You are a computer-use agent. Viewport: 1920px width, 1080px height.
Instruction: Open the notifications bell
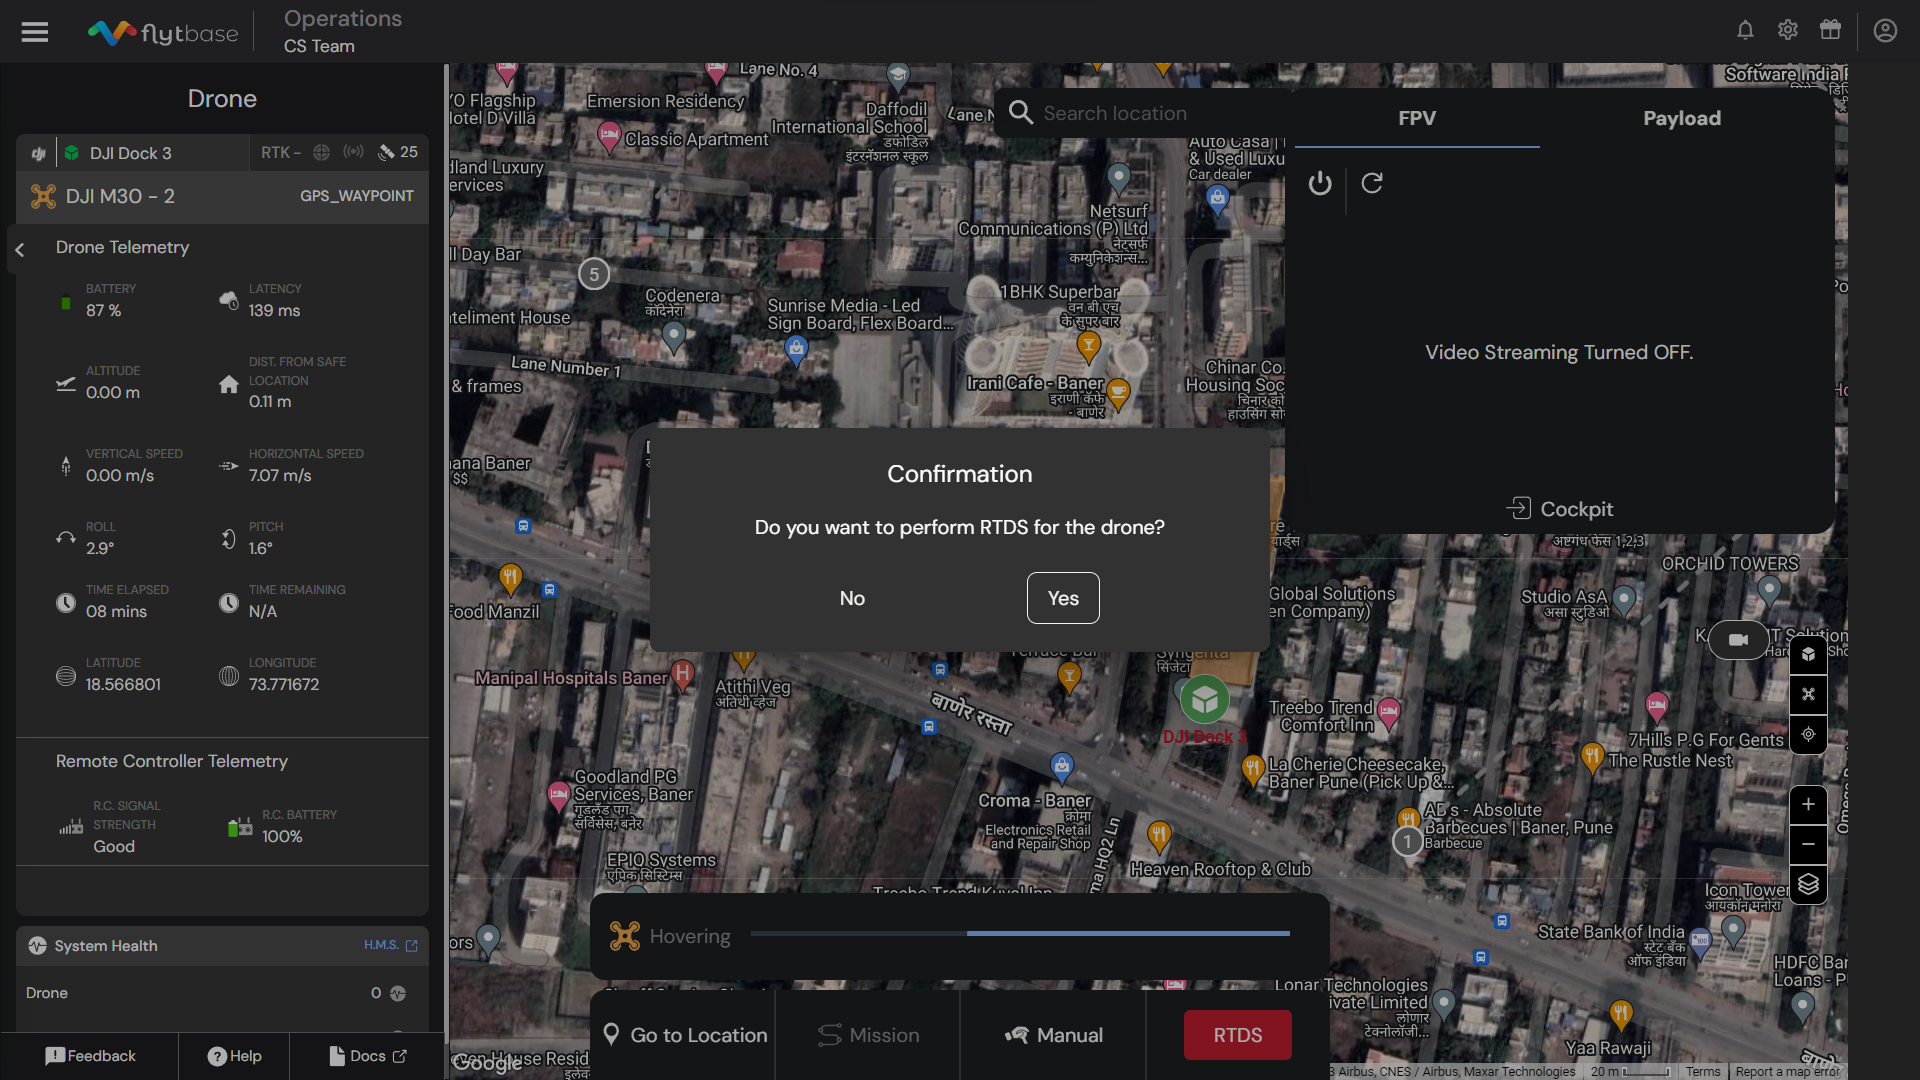pos(1745,30)
